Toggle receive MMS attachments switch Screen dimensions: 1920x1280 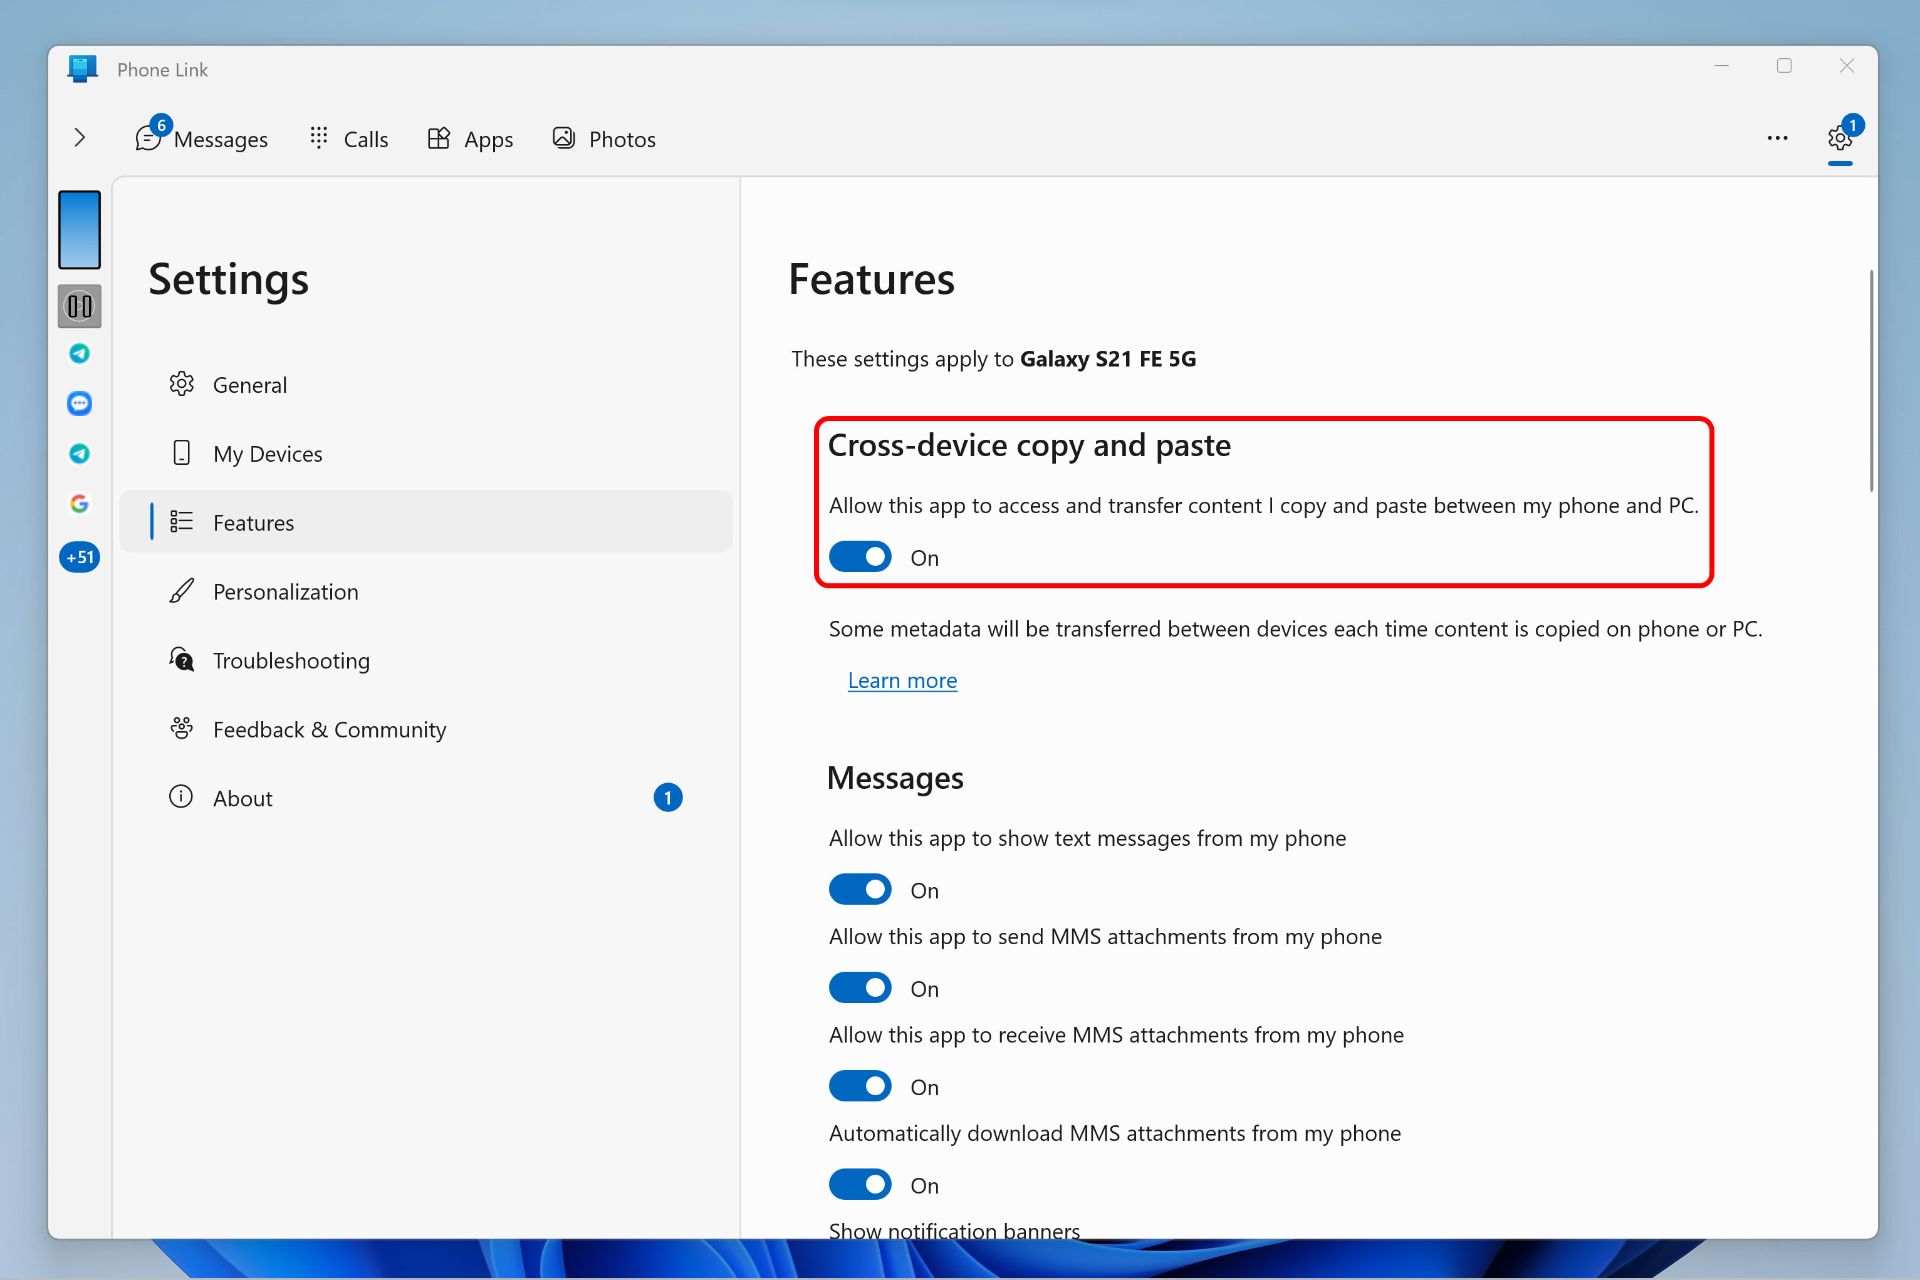860,1086
